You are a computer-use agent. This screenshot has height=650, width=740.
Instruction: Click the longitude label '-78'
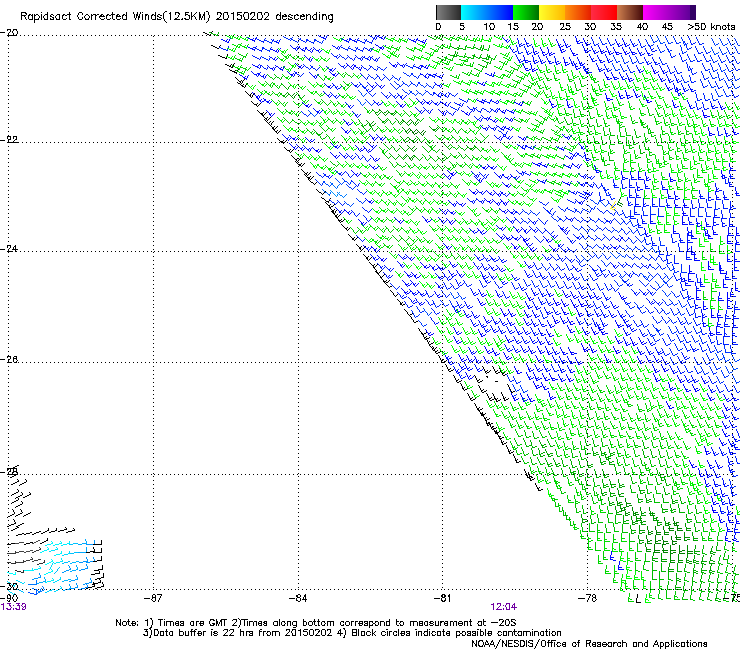tap(587, 598)
